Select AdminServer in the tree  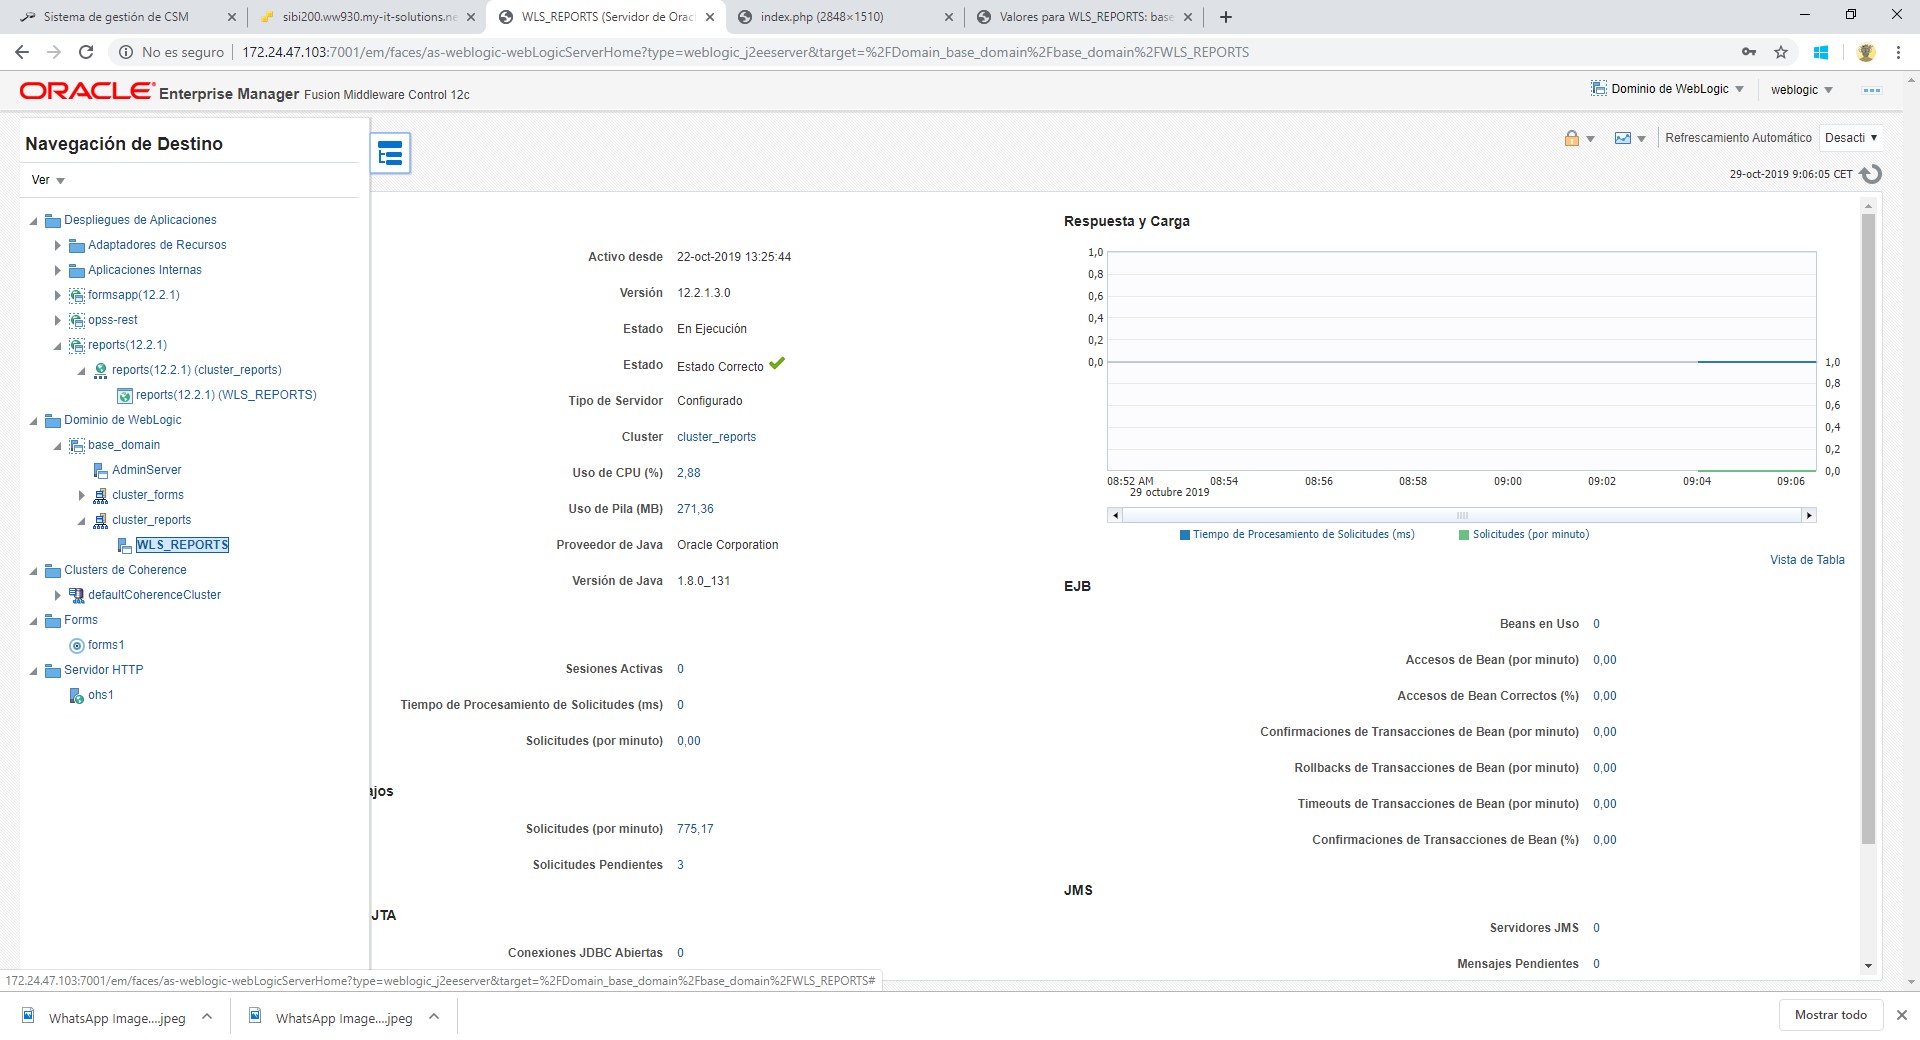coord(146,470)
